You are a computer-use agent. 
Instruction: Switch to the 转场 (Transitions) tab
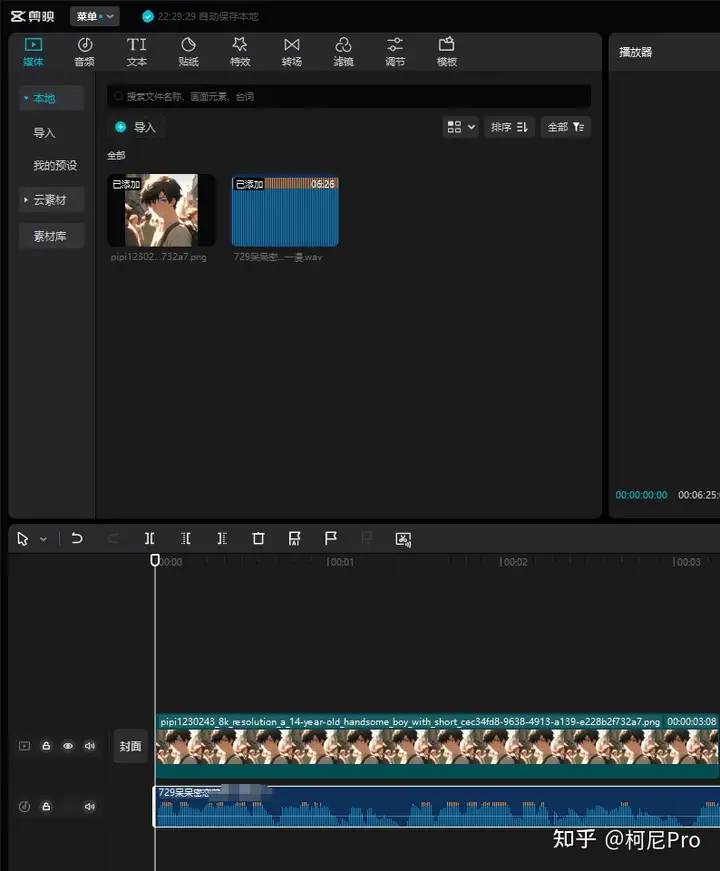click(292, 52)
